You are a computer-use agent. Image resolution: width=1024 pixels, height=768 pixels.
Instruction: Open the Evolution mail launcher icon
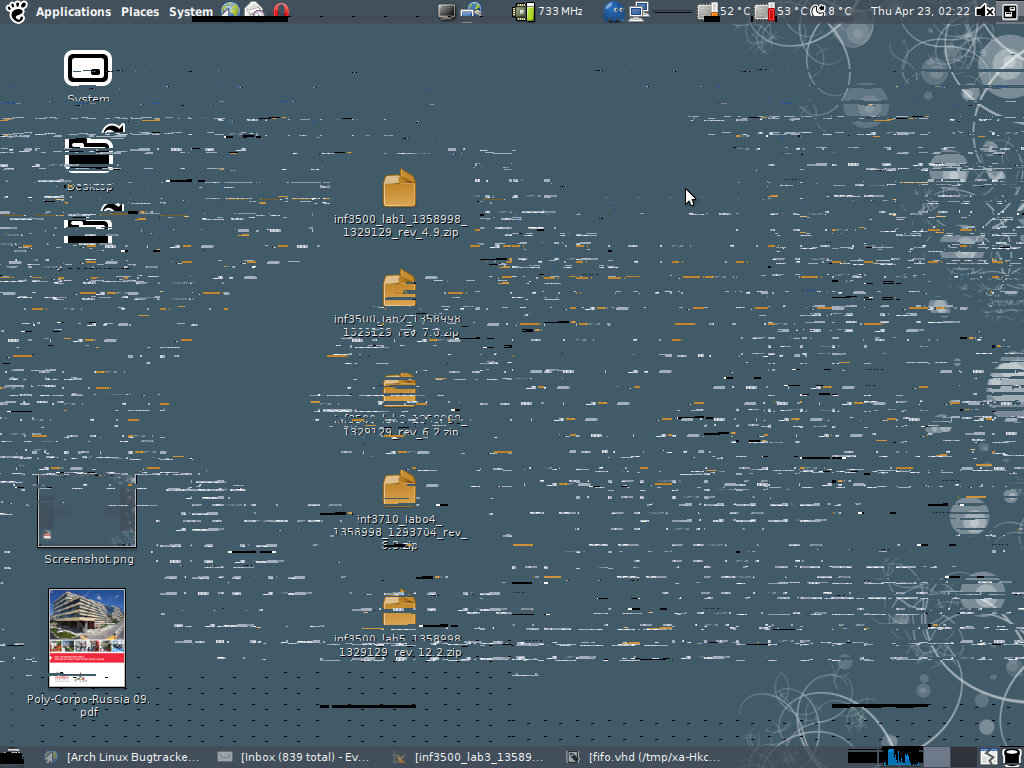coord(255,11)
